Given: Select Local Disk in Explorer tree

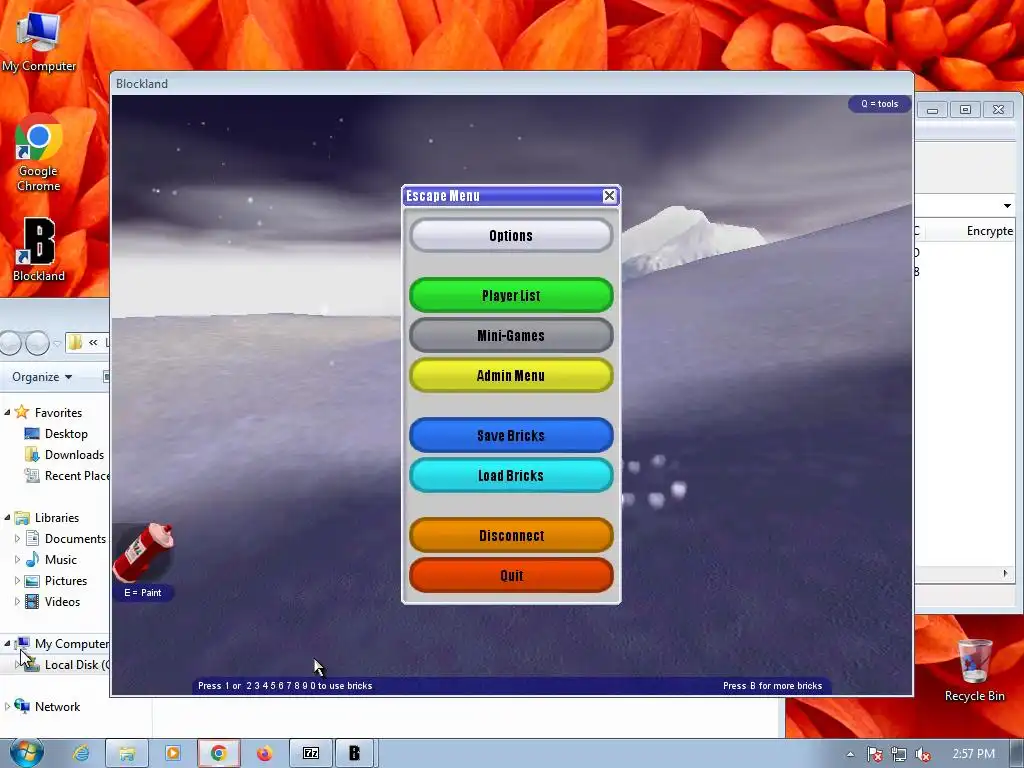Looking at the screenshot, I should (x=76, y=665).
